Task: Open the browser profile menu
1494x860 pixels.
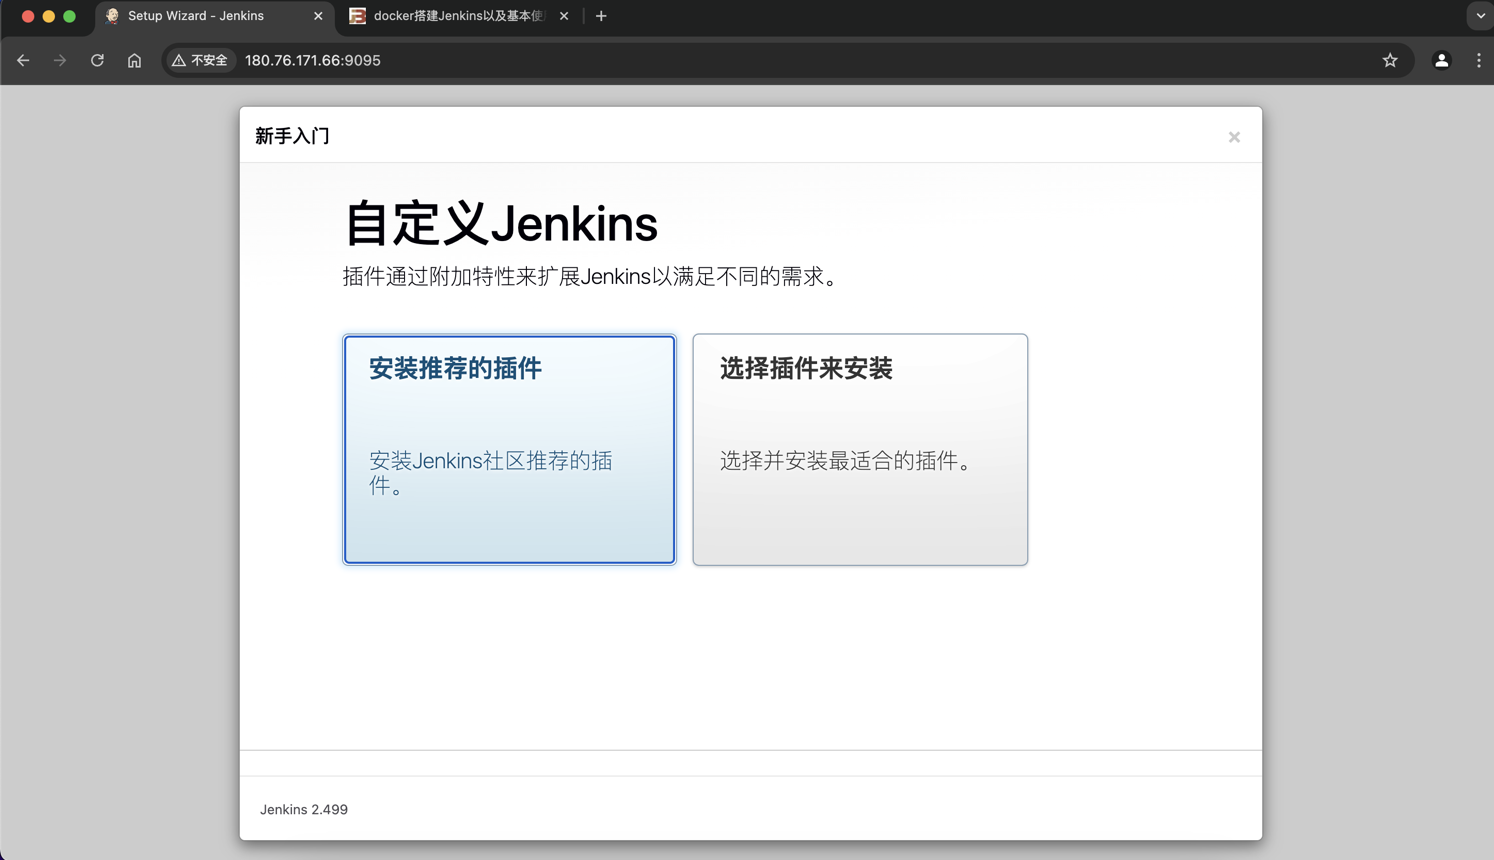Action: pos(1441,60)
